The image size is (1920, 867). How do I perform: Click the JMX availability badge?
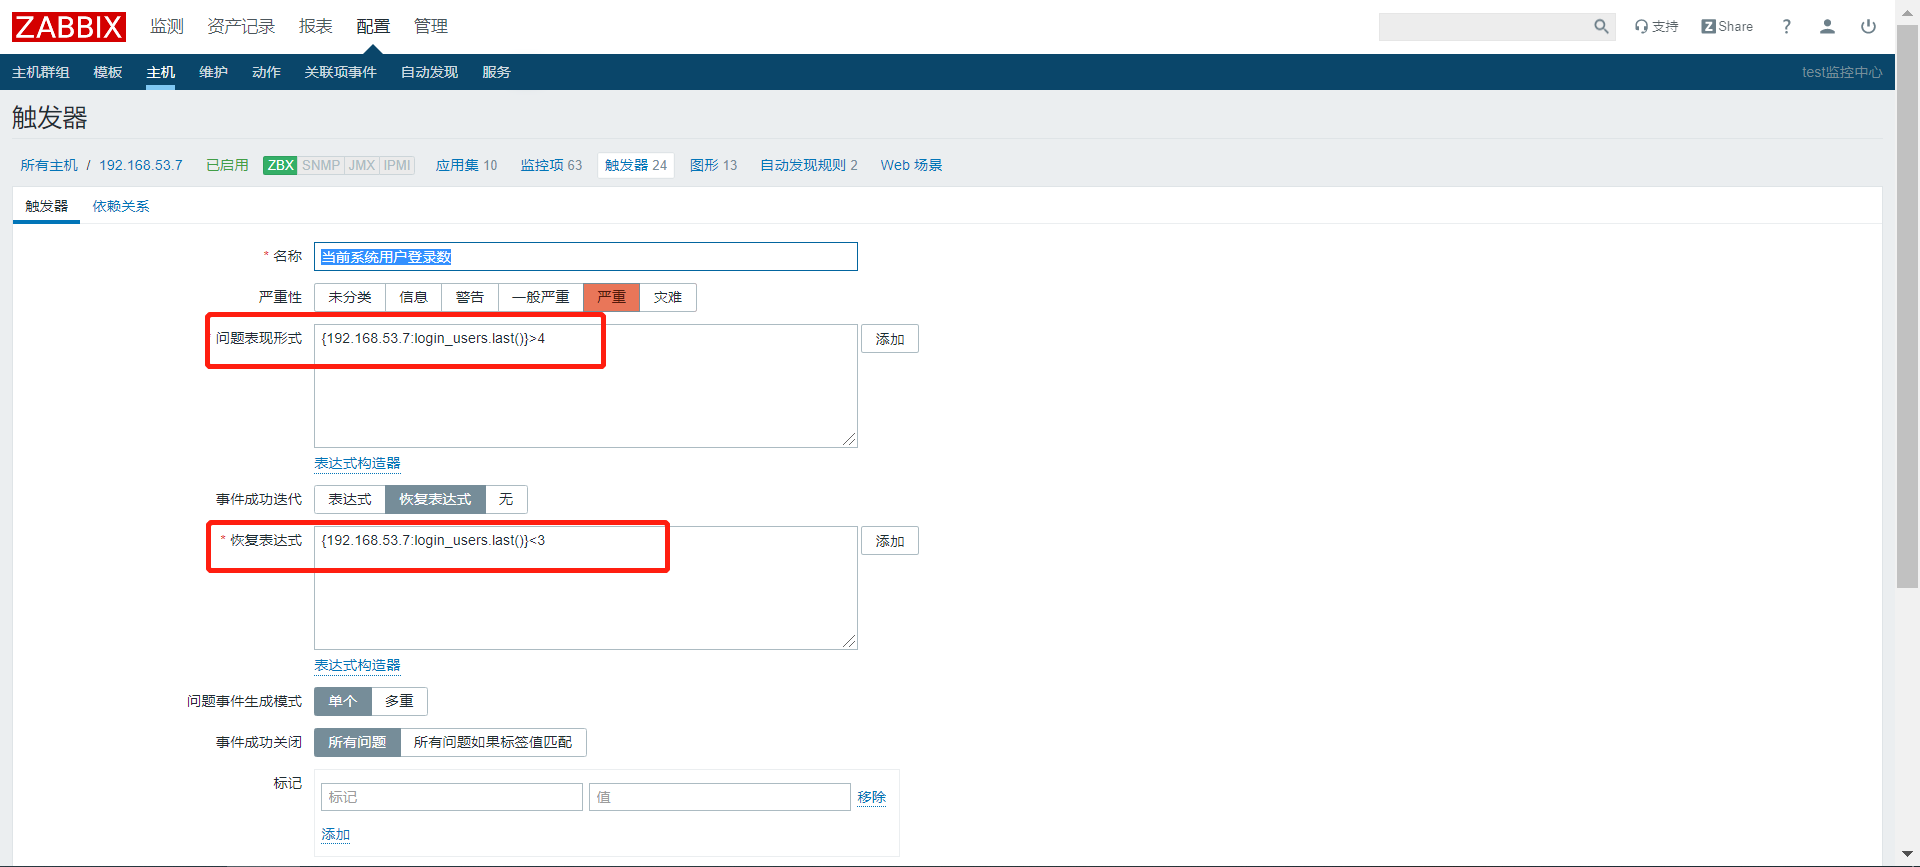point(362,165)
